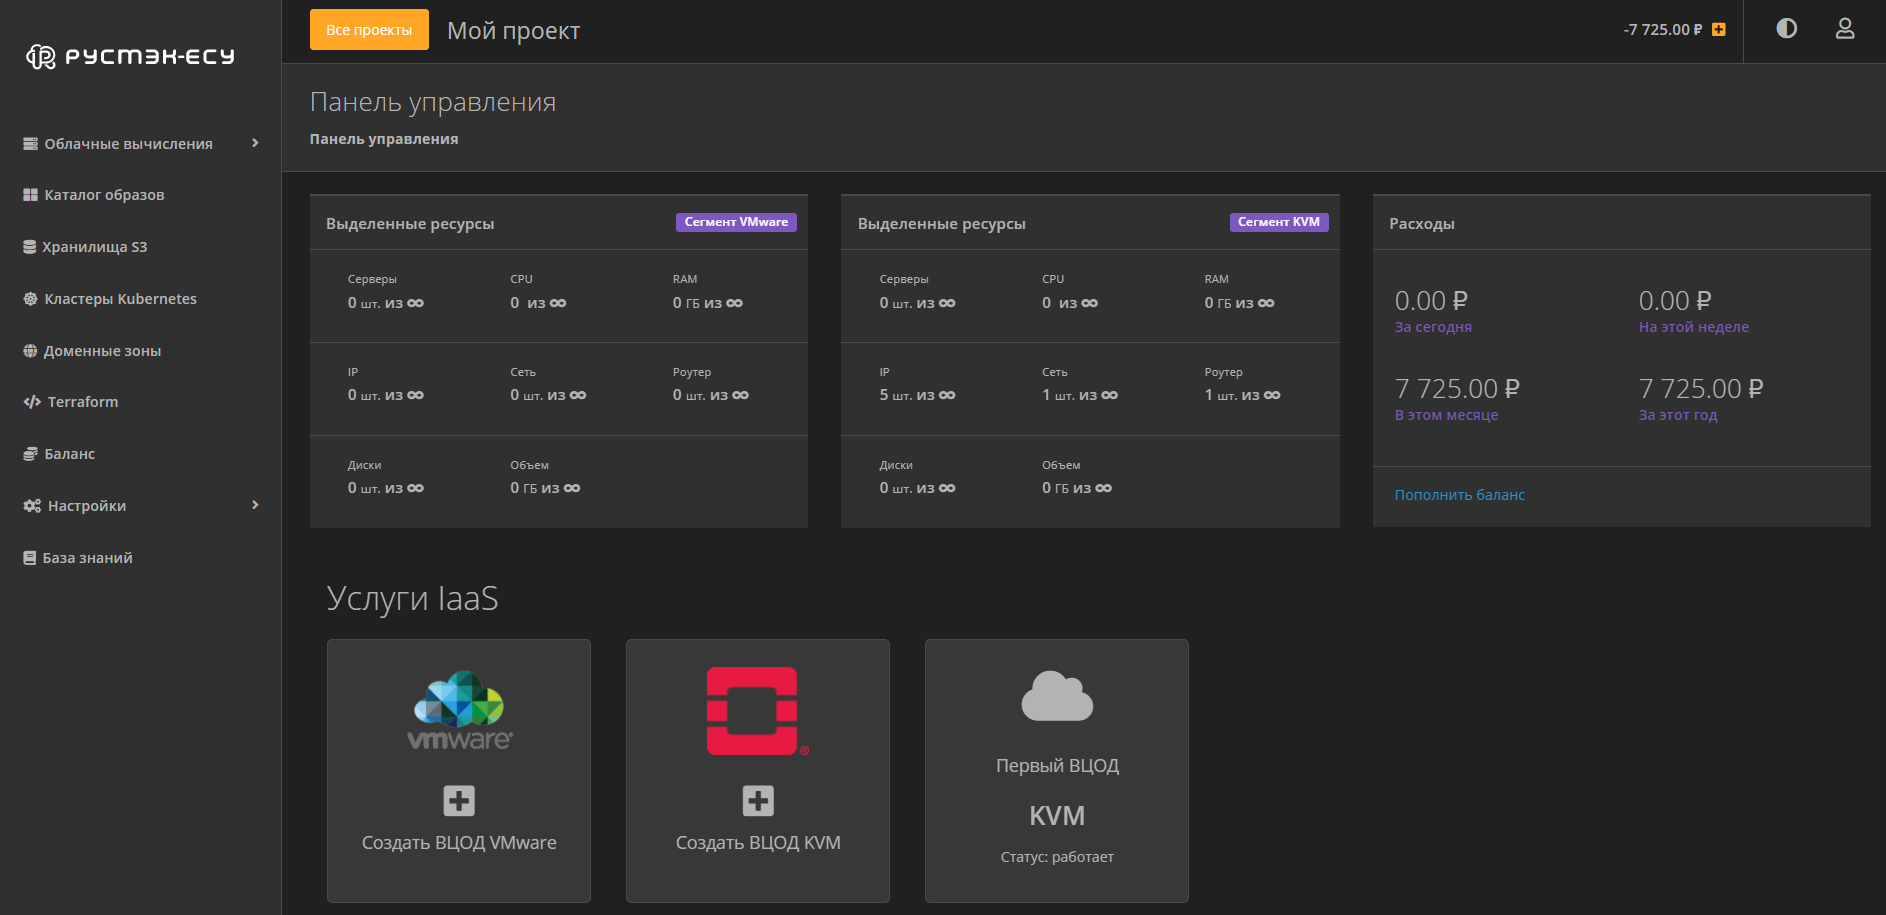Click the Terraform code icon
1886x915 pixels.
[32, 402]
